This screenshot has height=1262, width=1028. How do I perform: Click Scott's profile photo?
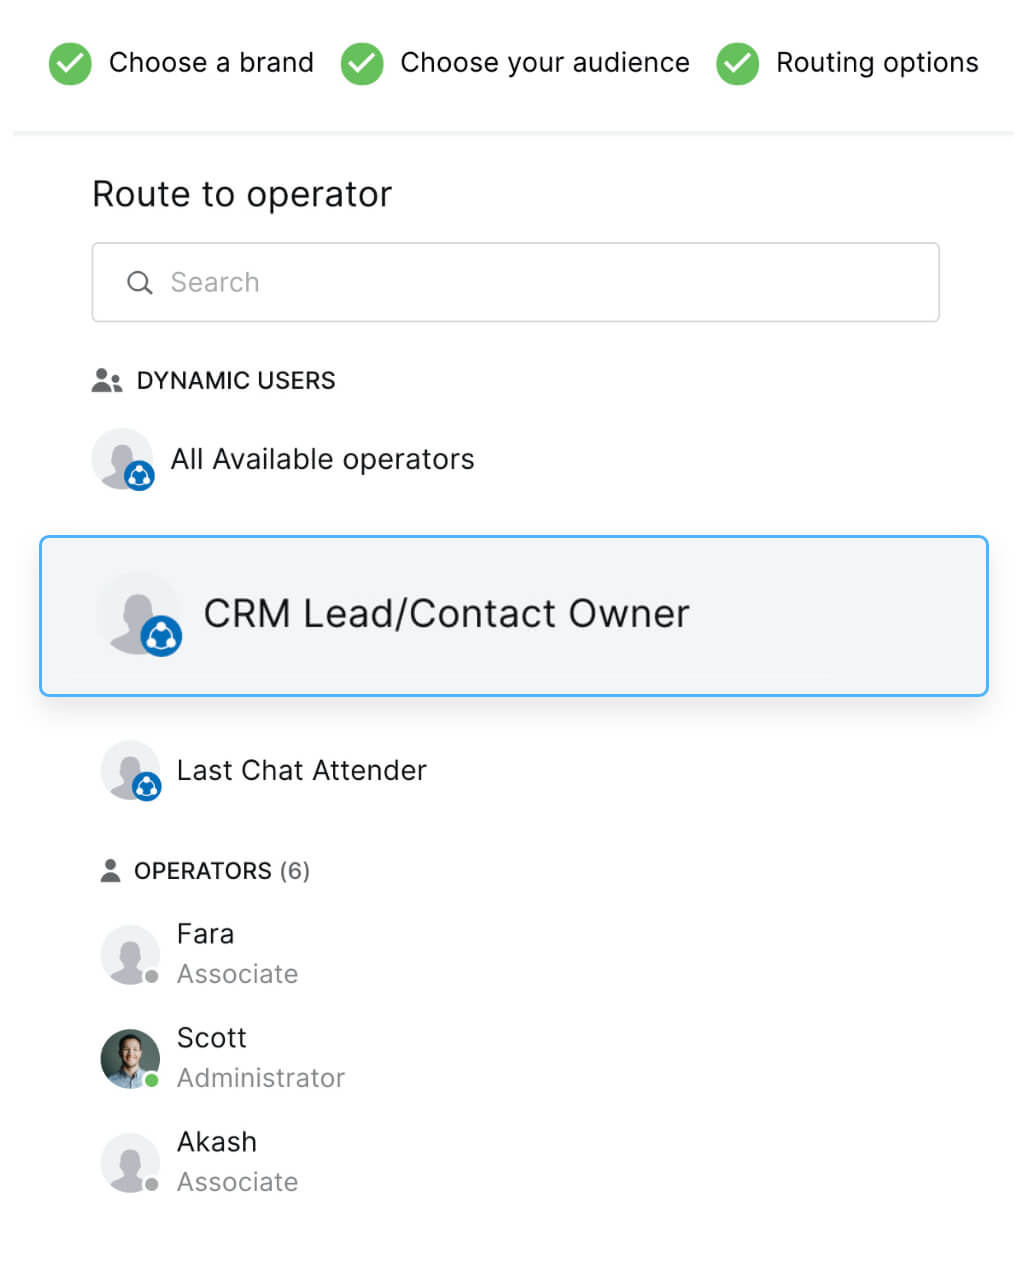(130, 1058)
